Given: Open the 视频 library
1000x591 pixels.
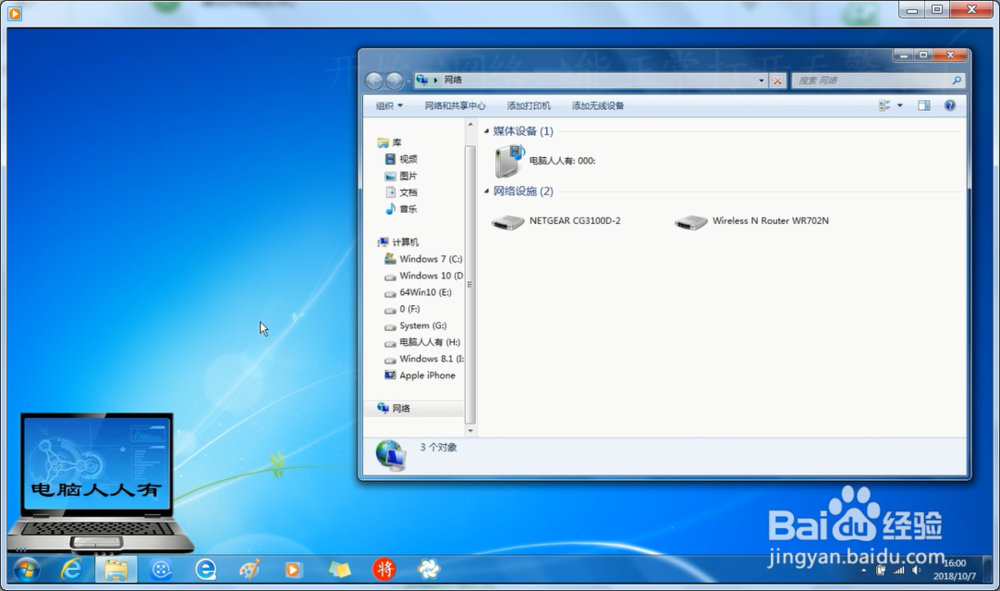Looking at the screenshot, I should pyautogui.click(x=401, y=159).
